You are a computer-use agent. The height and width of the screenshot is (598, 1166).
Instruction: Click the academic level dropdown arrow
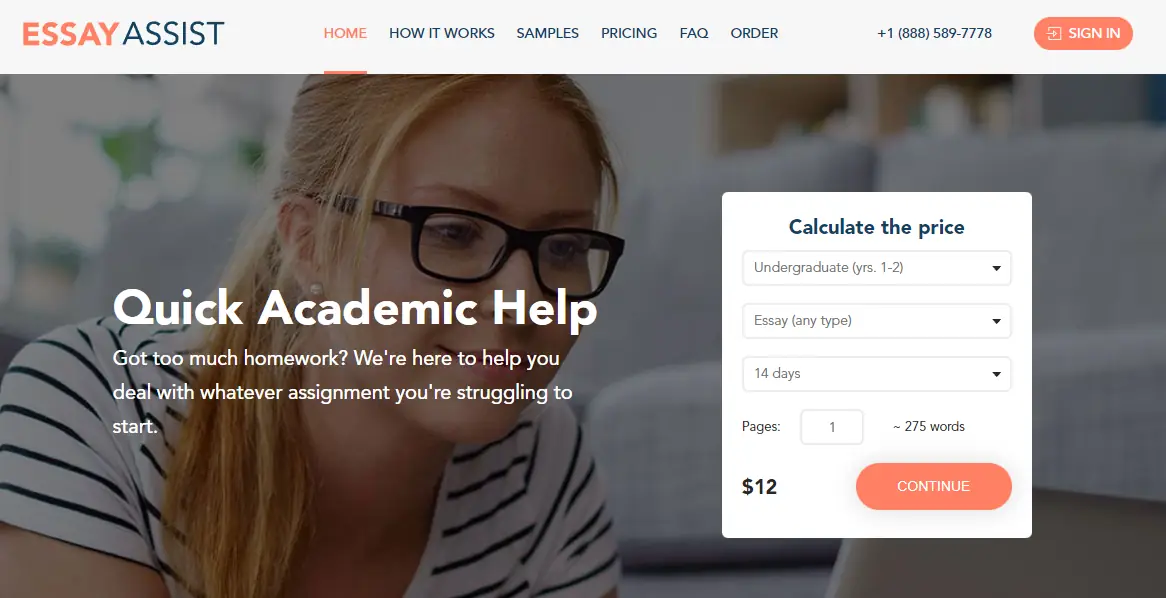(996, 269)
